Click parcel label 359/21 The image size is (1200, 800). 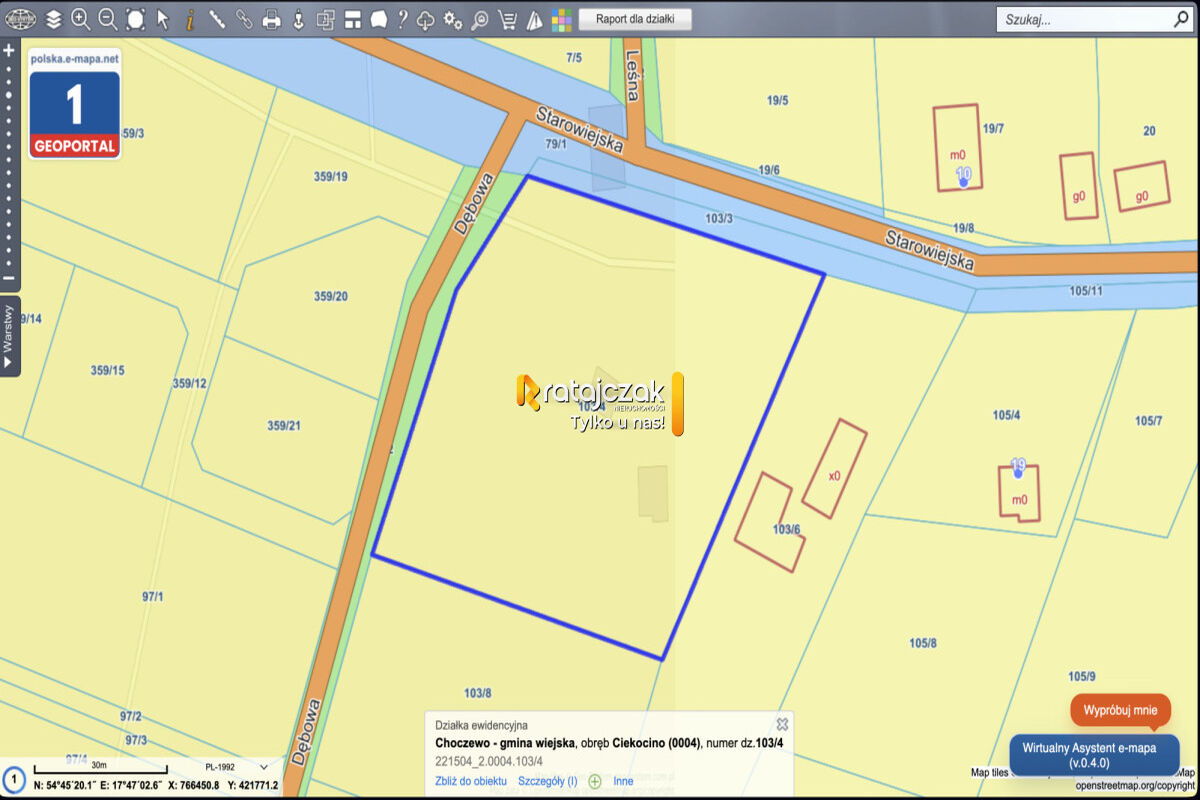coord(284,426)
